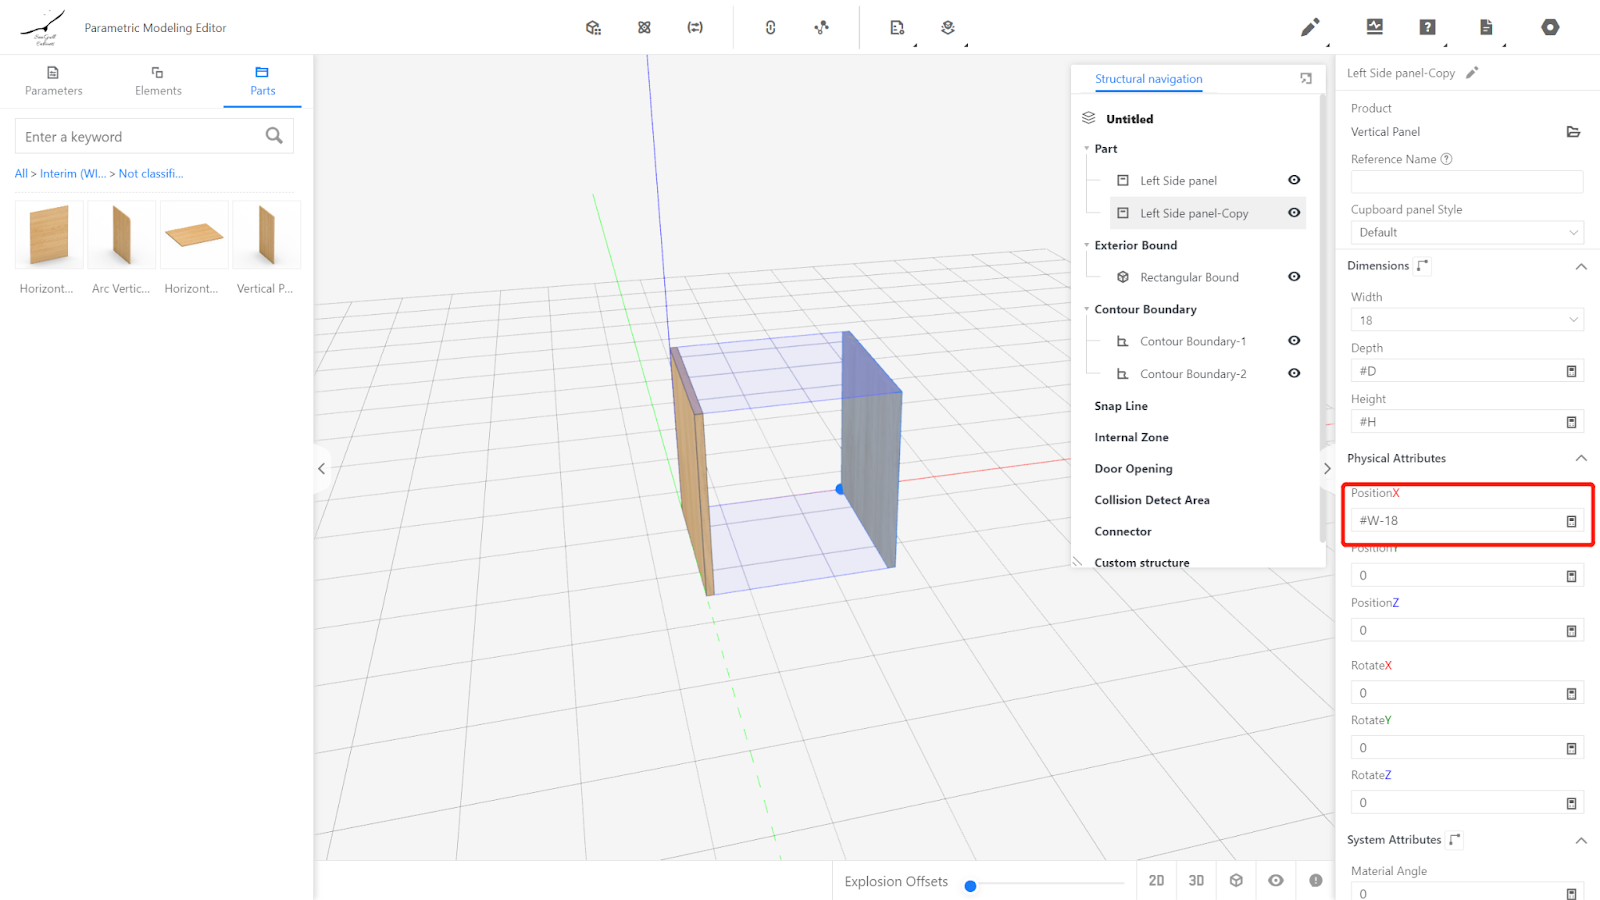Switch to the Parameters tab

point(54,81)
